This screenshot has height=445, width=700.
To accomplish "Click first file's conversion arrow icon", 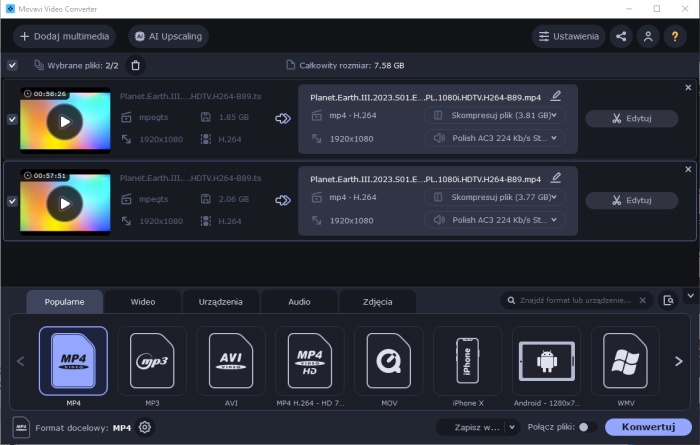I will pos(283,118).
